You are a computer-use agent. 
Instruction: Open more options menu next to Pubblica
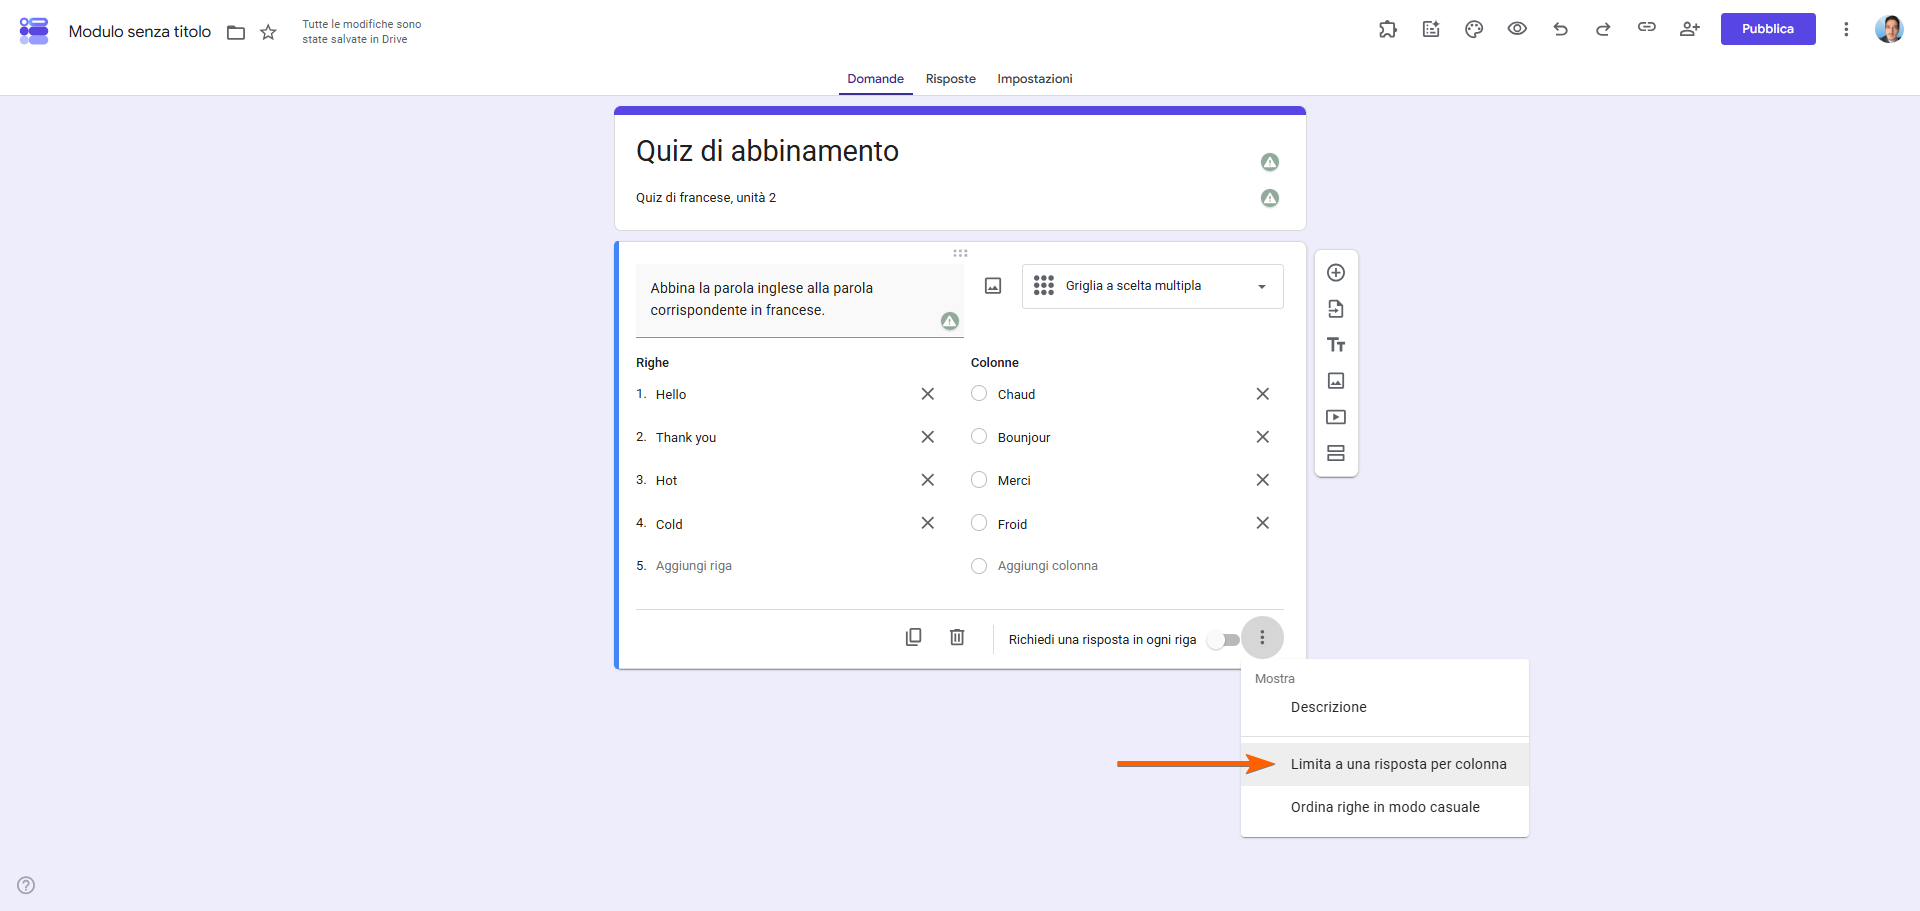click(x=1846, y=29)
